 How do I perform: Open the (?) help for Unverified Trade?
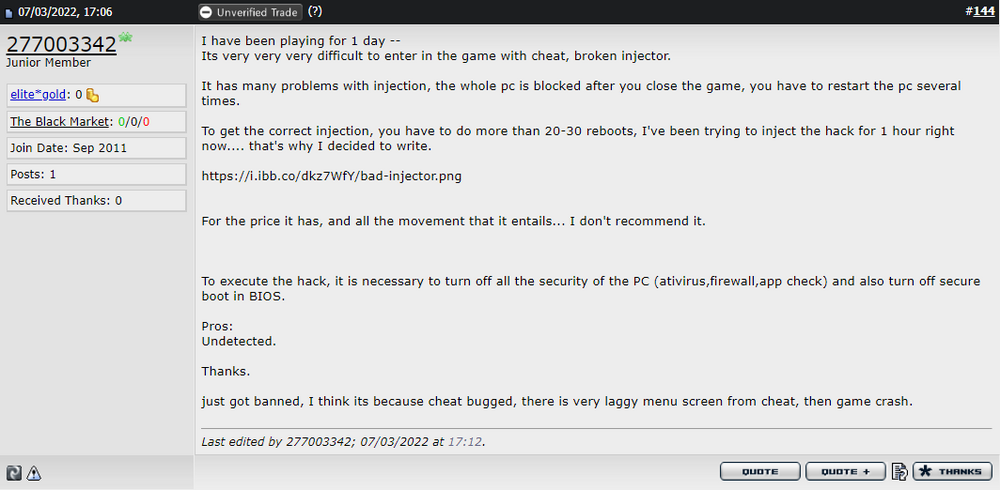tap(314, 11)
